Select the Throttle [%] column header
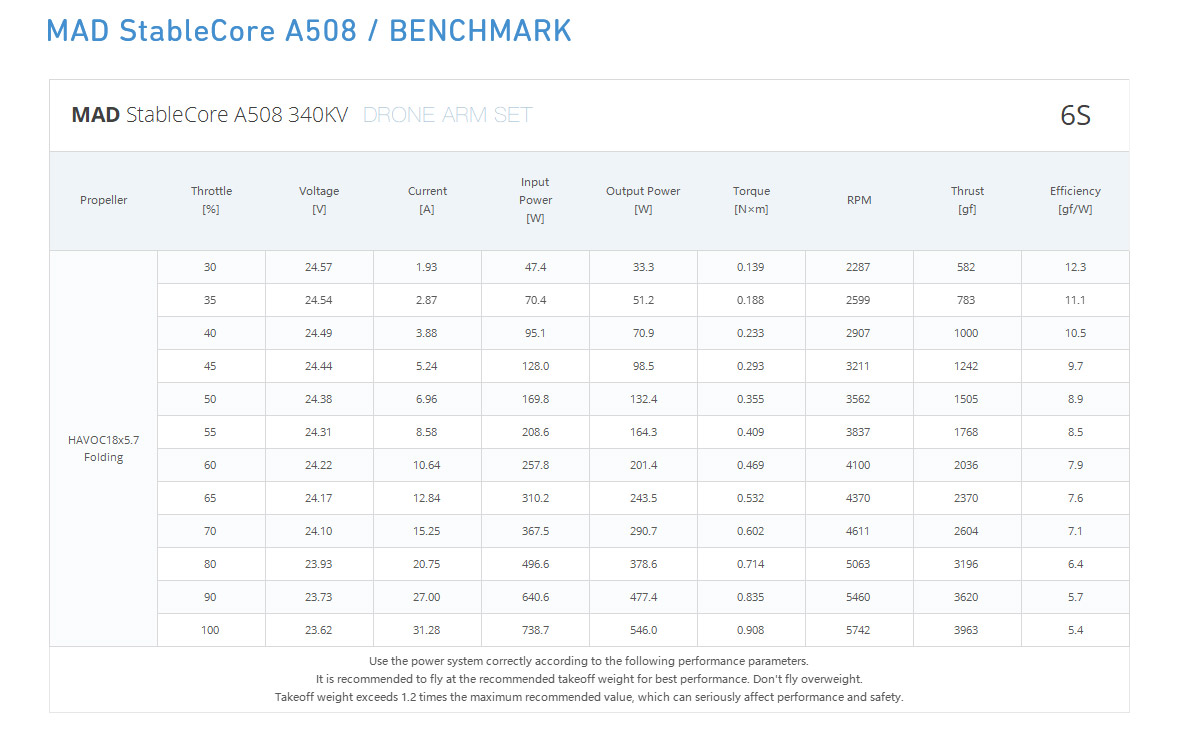The width and height of the screenshot is (1180, 754). (211, 200)
